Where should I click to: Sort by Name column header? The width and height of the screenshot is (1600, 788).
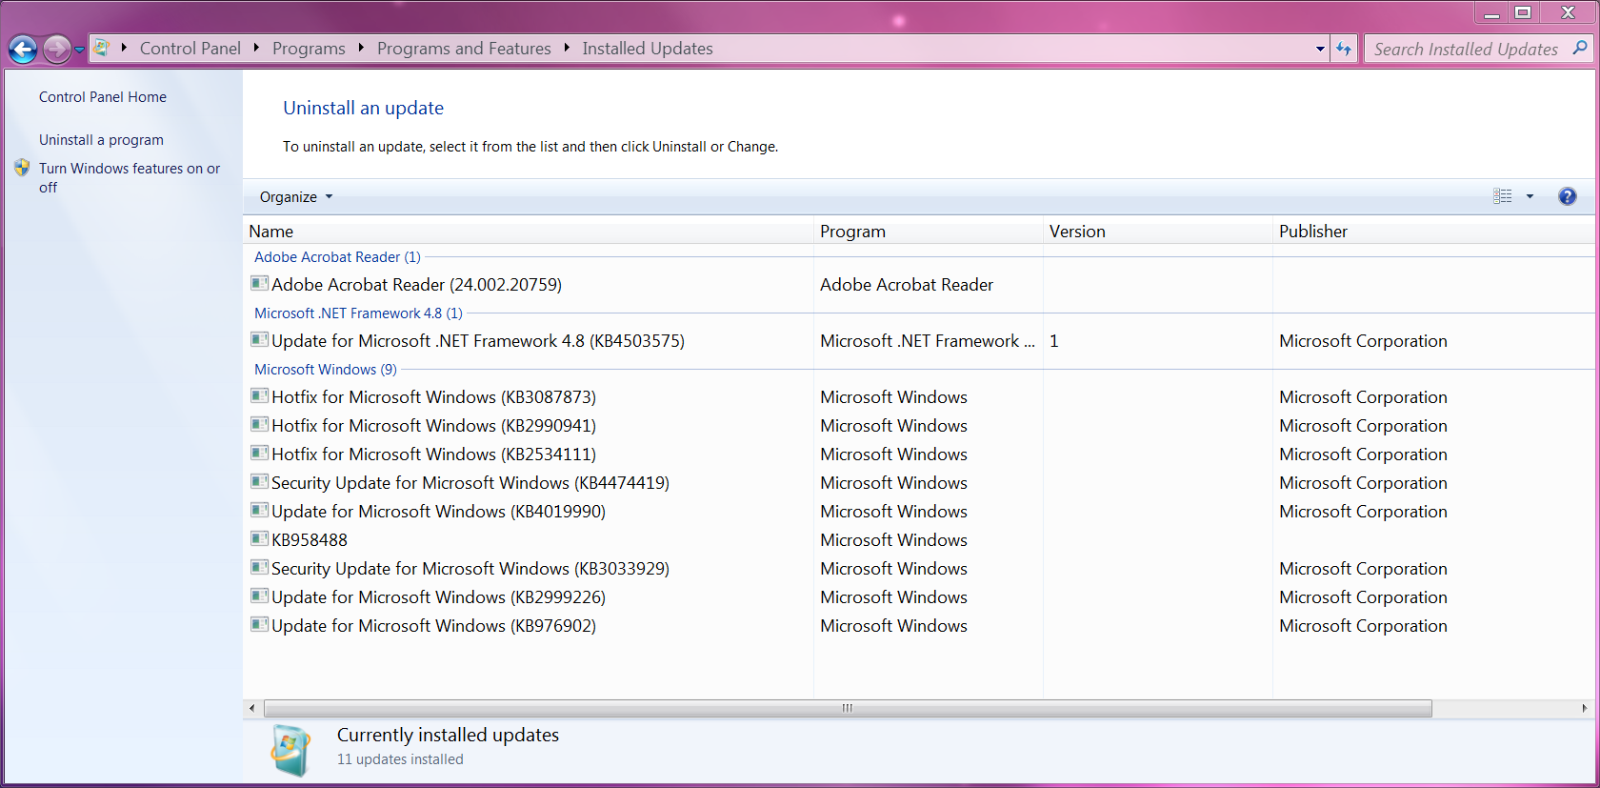[x=528, y=231]
